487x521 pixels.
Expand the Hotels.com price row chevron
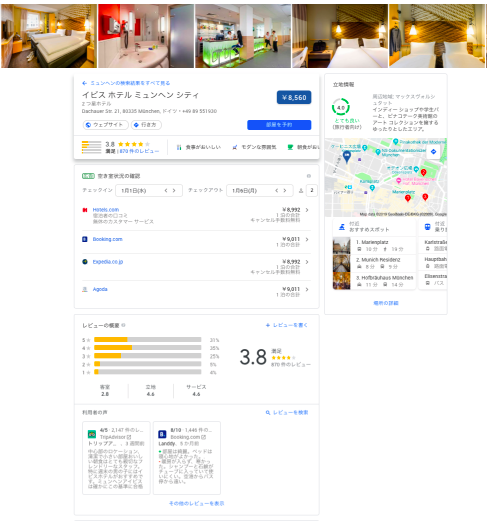click(307, 210)
